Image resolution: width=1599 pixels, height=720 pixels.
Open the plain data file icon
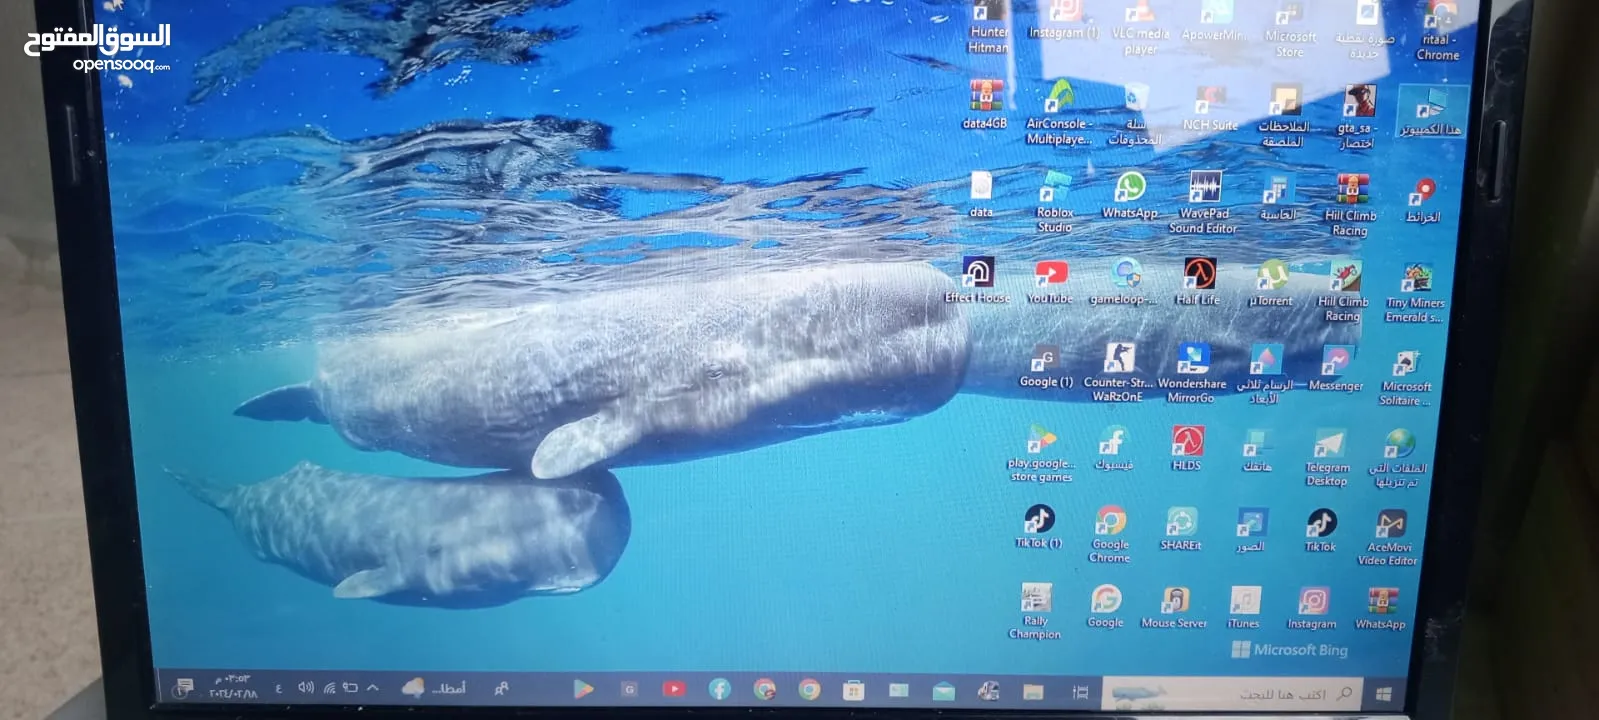[x=981, y=194]
